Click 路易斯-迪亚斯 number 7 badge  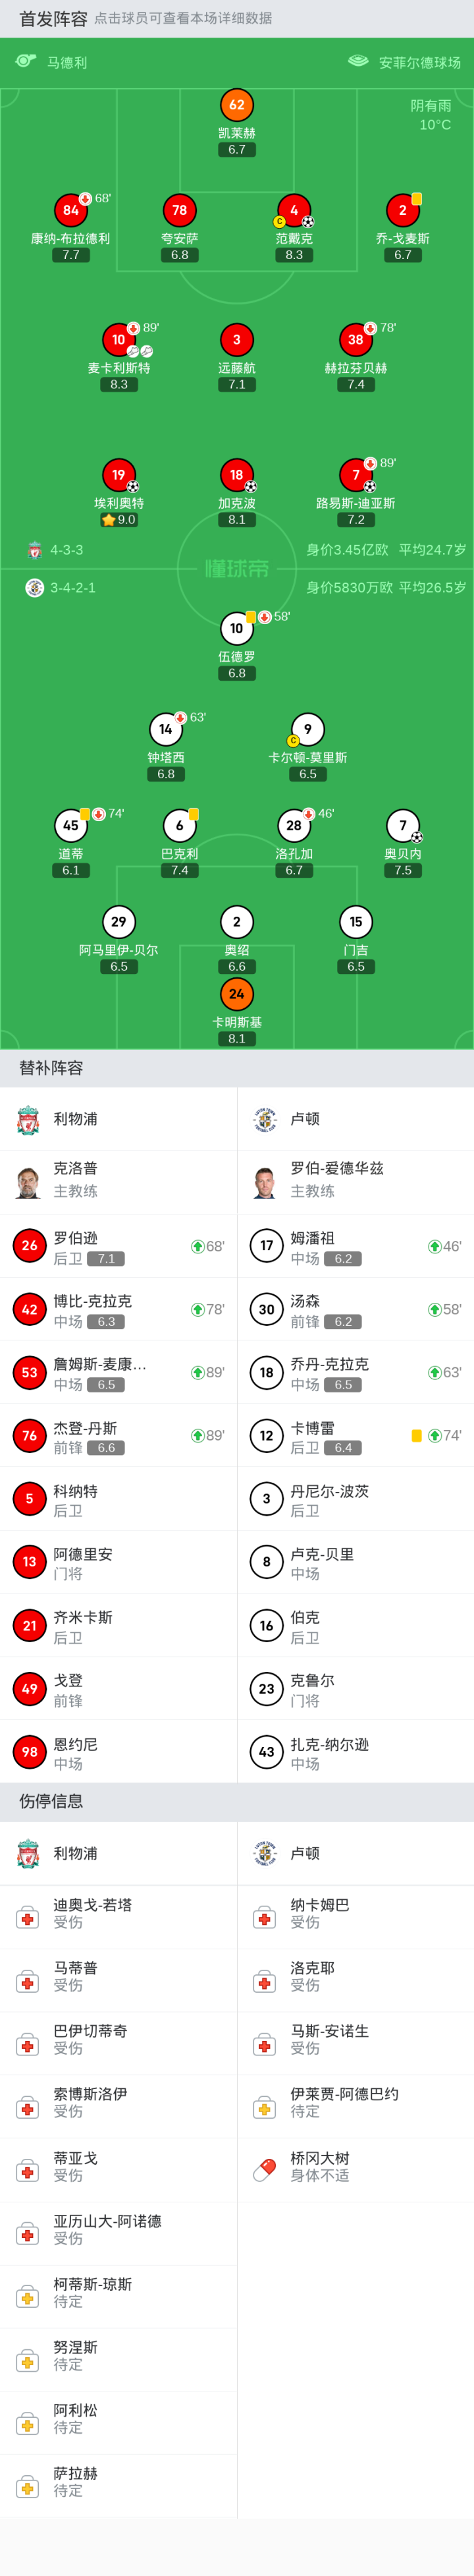356,475
